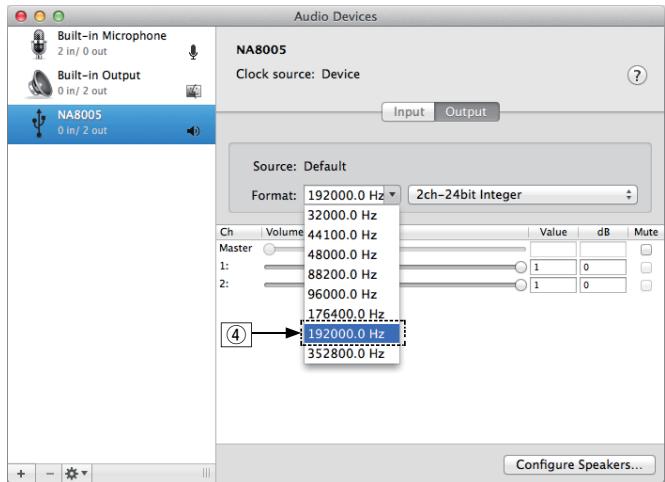Open the help question mark button
Screen dimensions: 665x482
[x=637, y=75]
